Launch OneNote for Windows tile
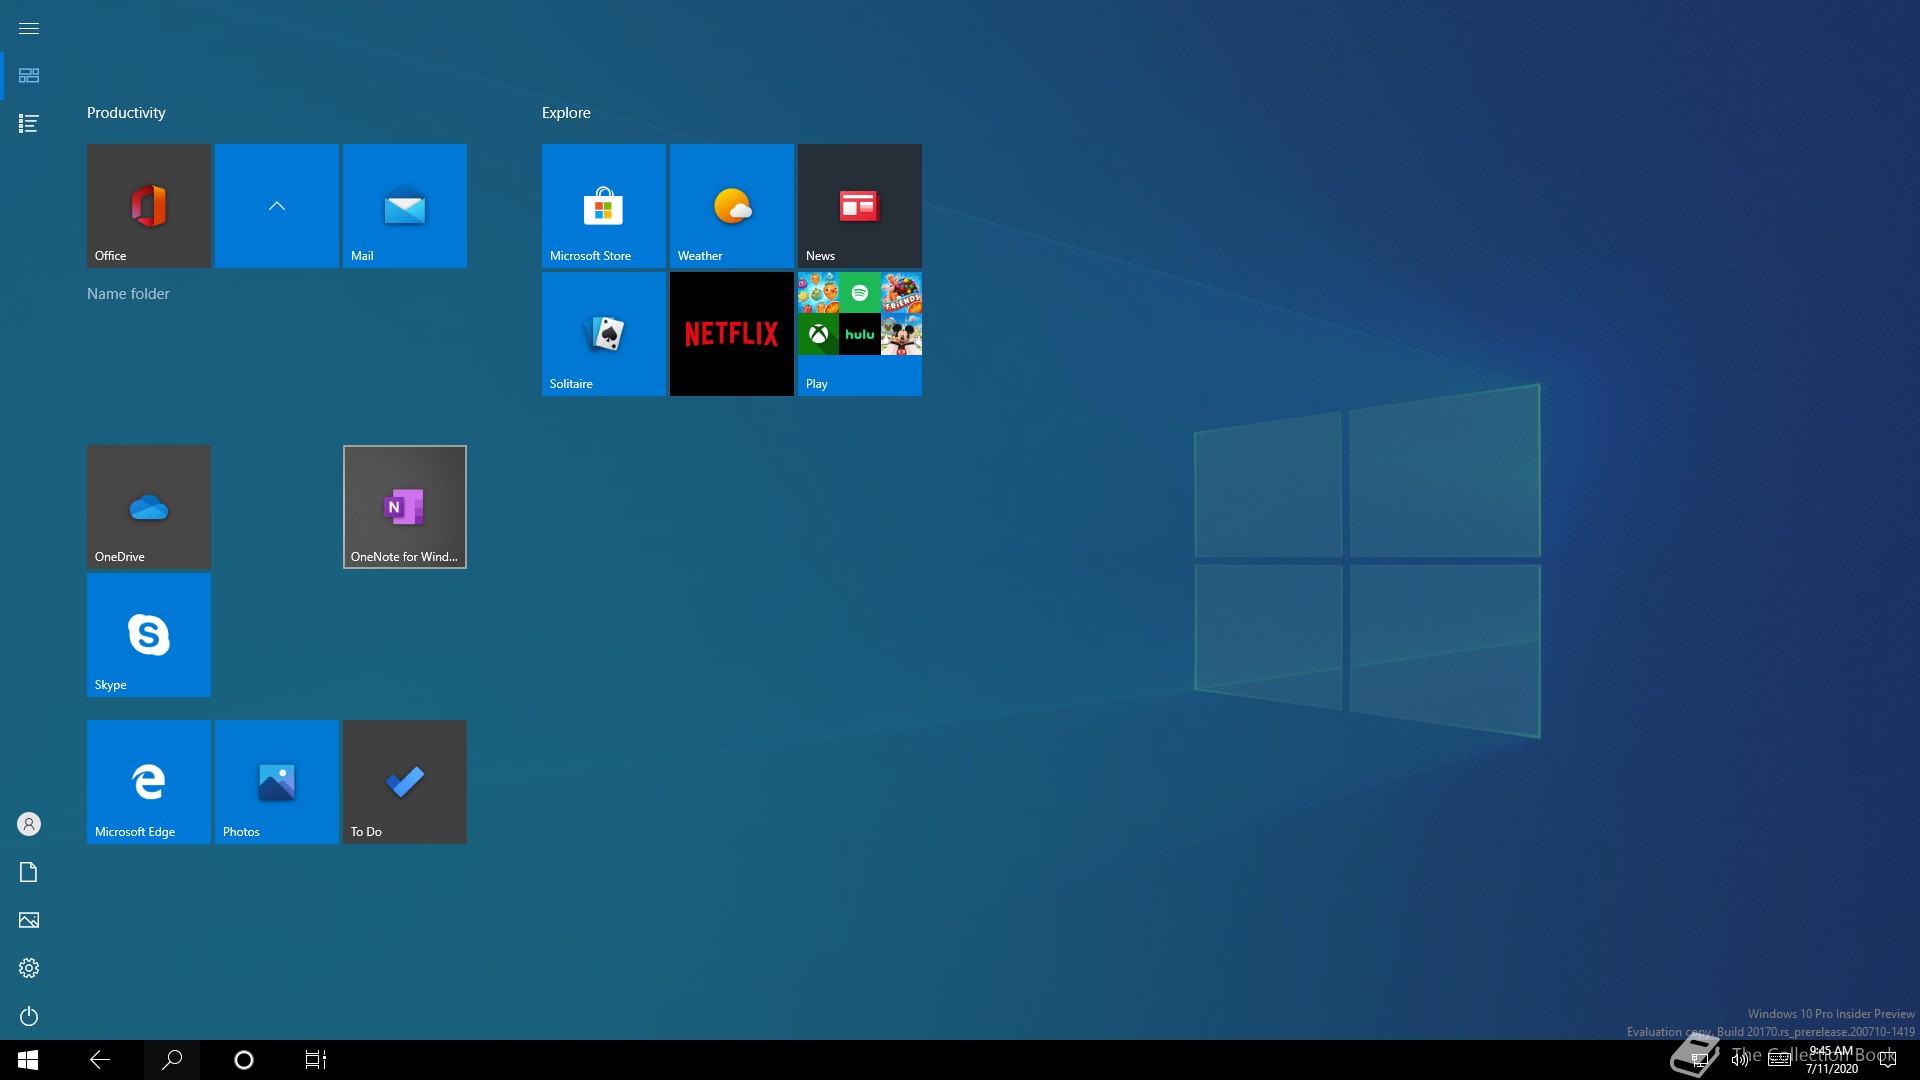1920x1080 pixels. (x=404, y=506)
